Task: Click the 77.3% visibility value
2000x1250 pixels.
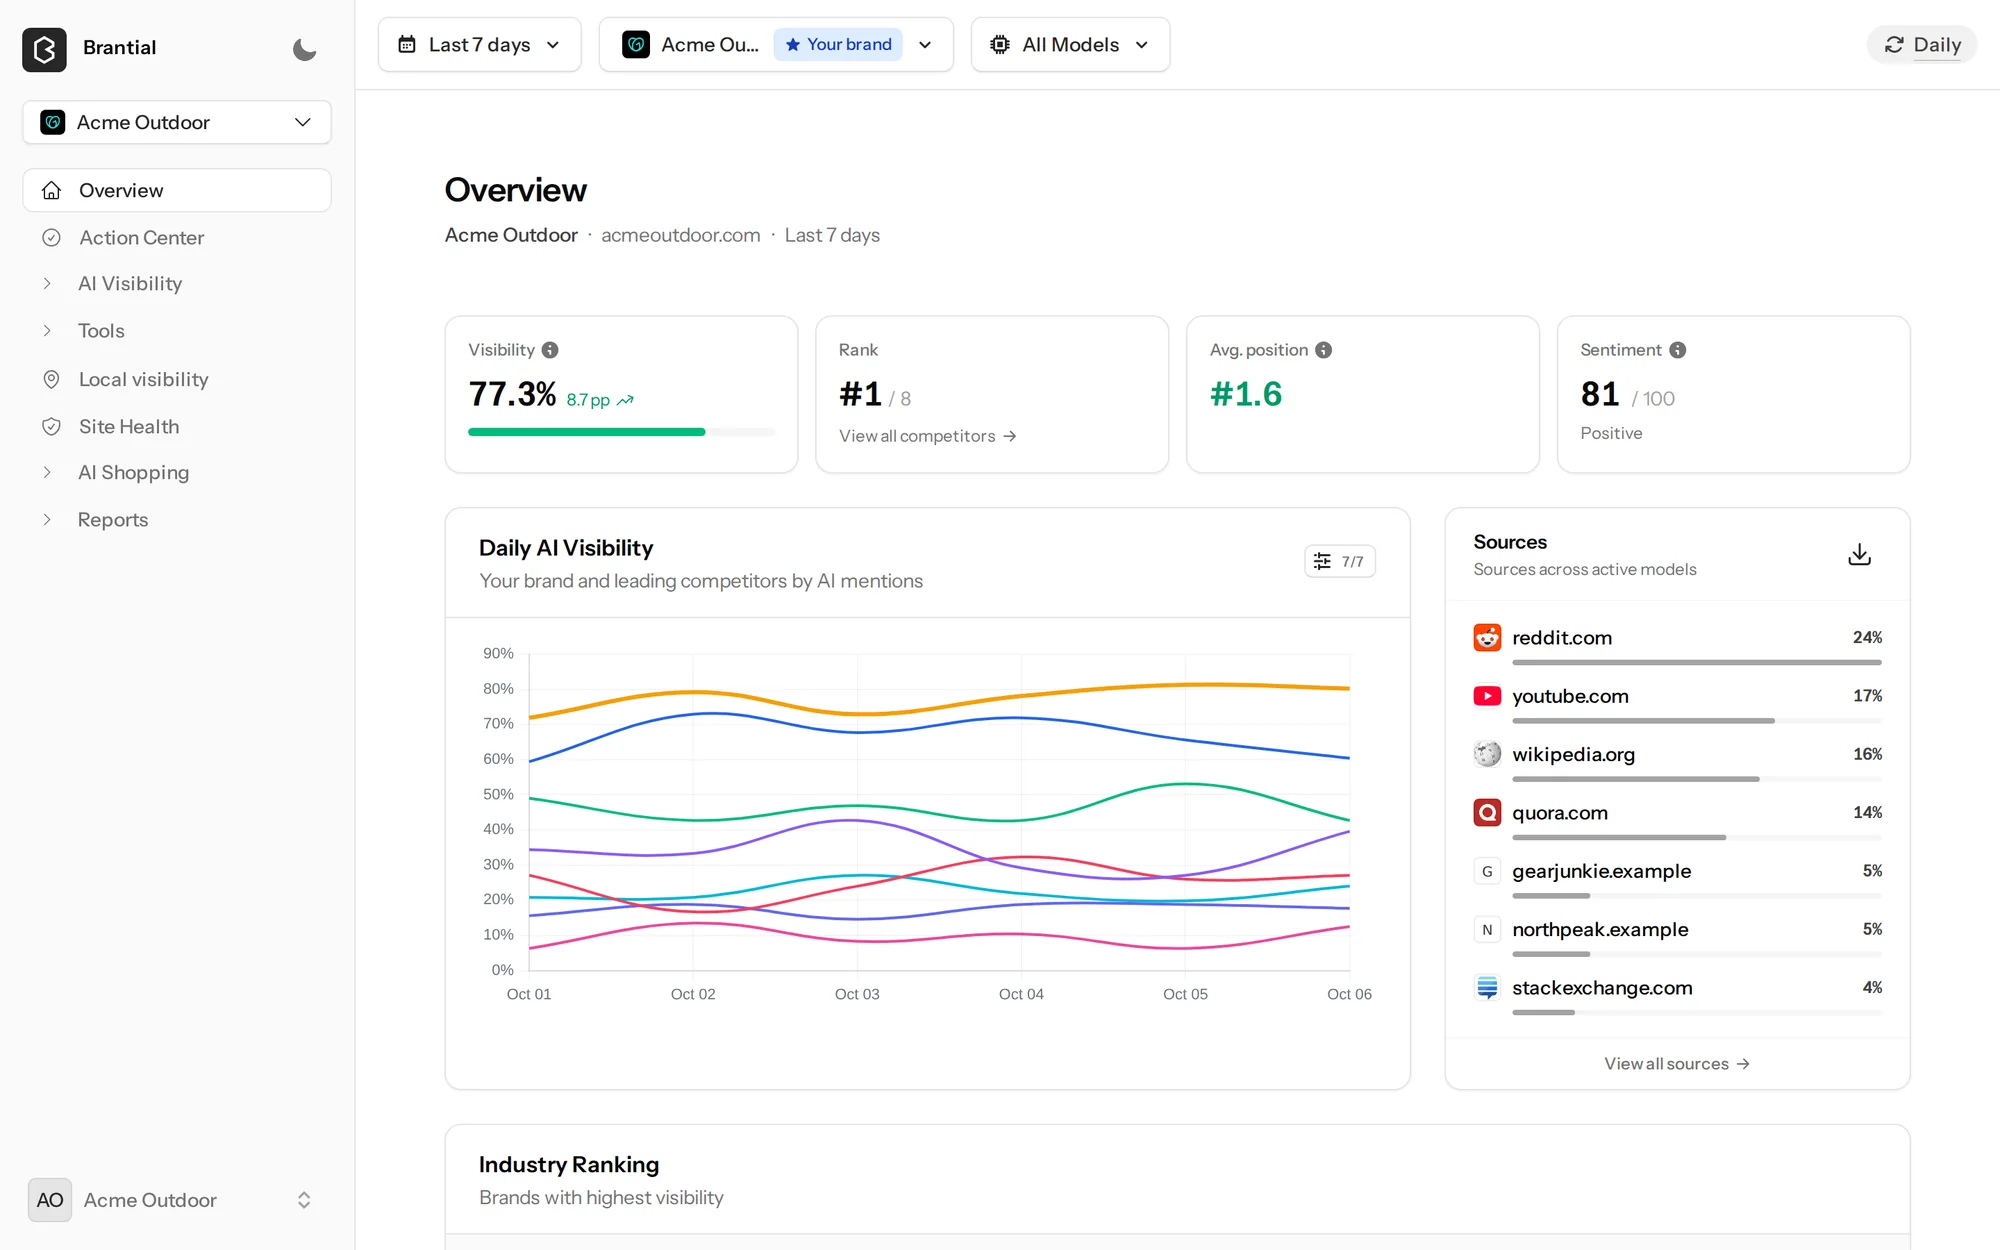Action: 512,394
